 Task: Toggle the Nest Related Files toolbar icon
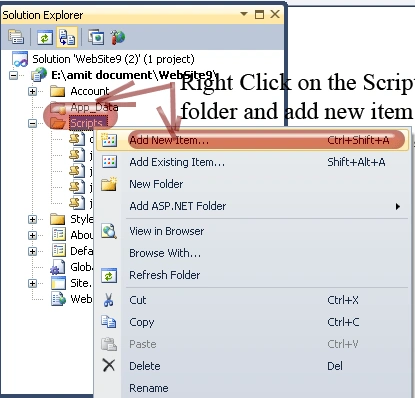(x=67, y=37)
